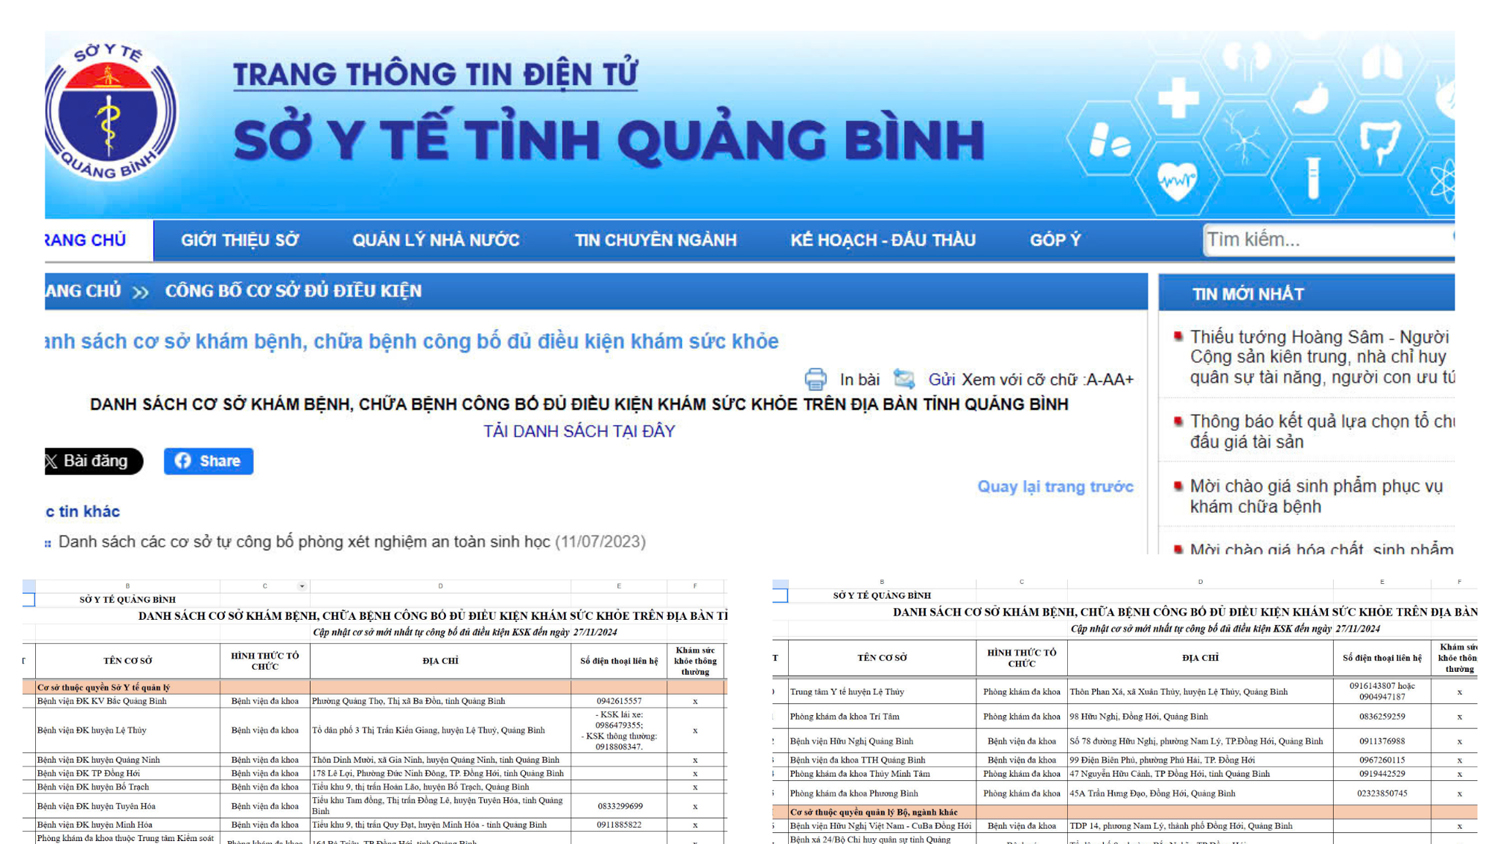Select the Tin Chuyên Ngành menu item
Image resolution: width=1500 pixels, height=844 pixels.
click(655, 240)
